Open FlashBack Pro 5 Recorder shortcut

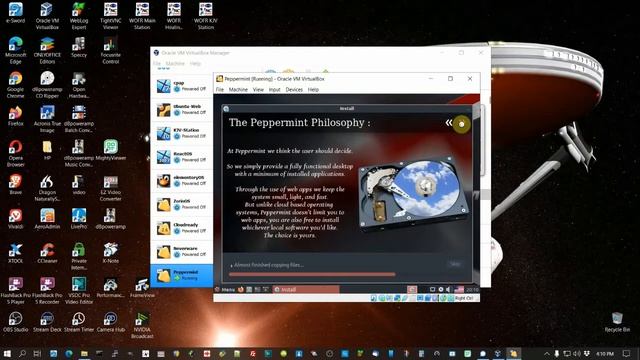click(x=47, y=290)
